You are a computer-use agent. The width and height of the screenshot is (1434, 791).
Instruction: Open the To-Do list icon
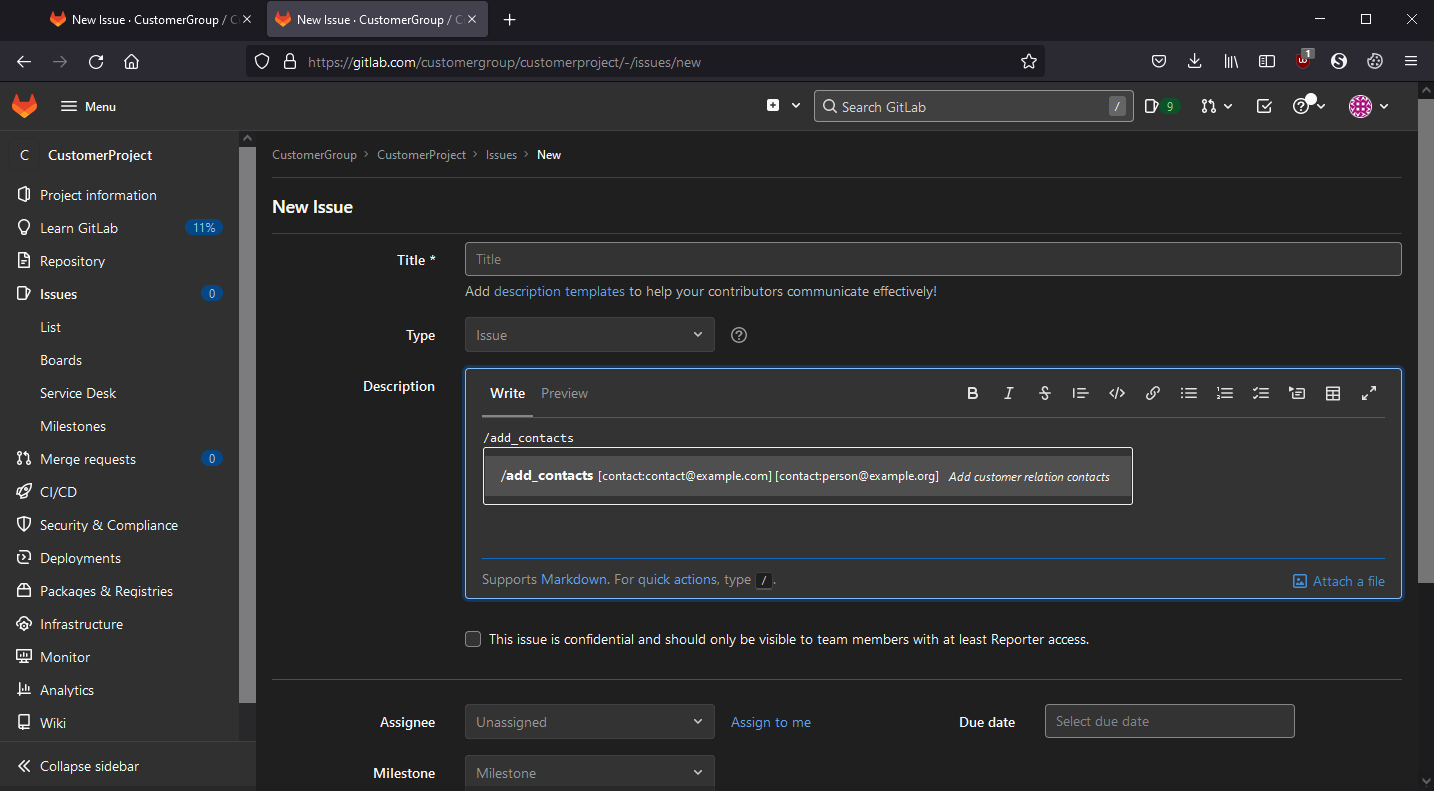(x=1264, y=106)
